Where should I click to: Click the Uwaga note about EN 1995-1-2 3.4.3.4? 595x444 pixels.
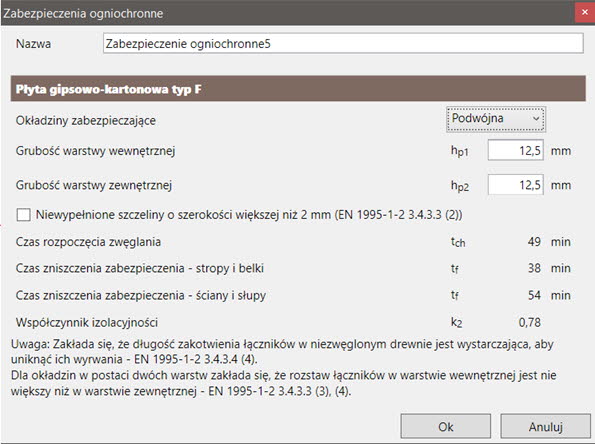[282, 352]
